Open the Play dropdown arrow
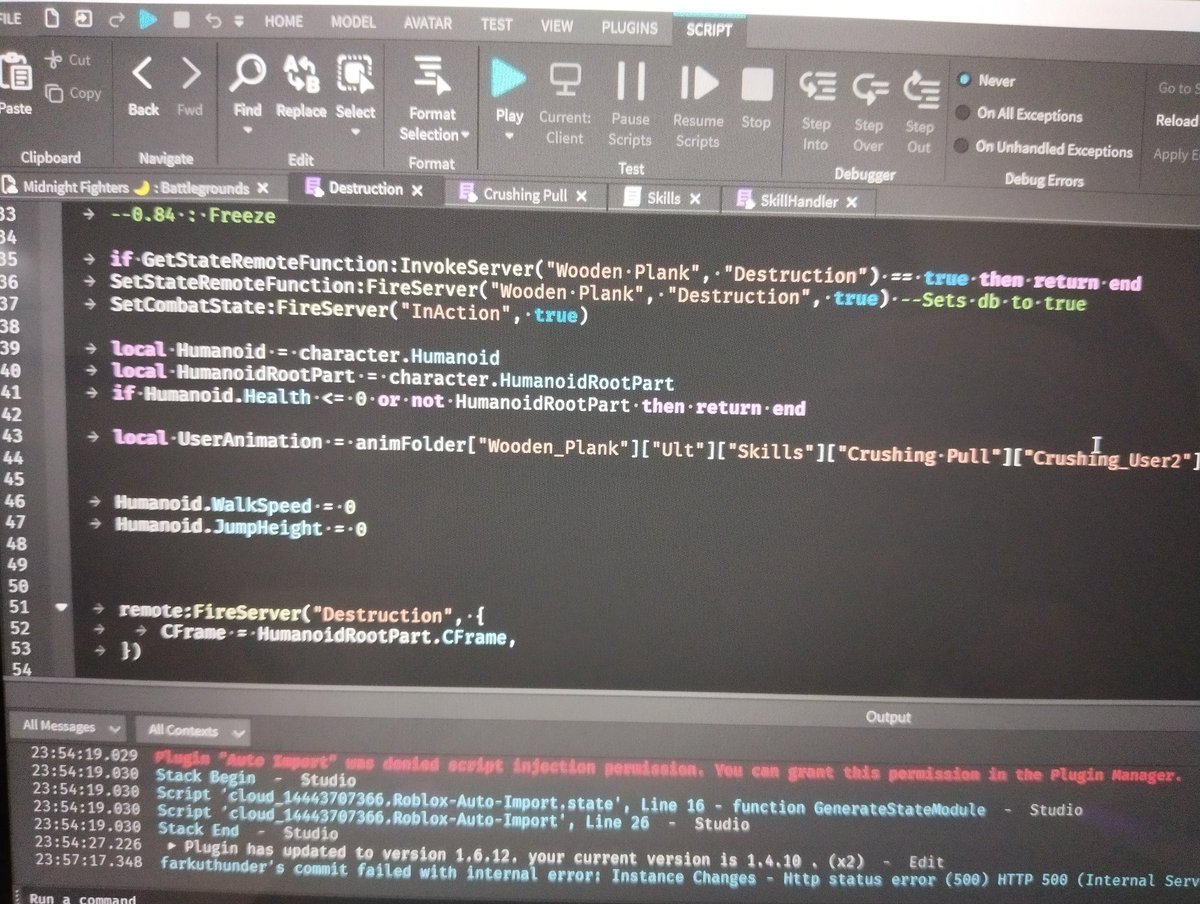This screenshot has height=904, width=1200. pyautogui.click(x=509, y=137)
